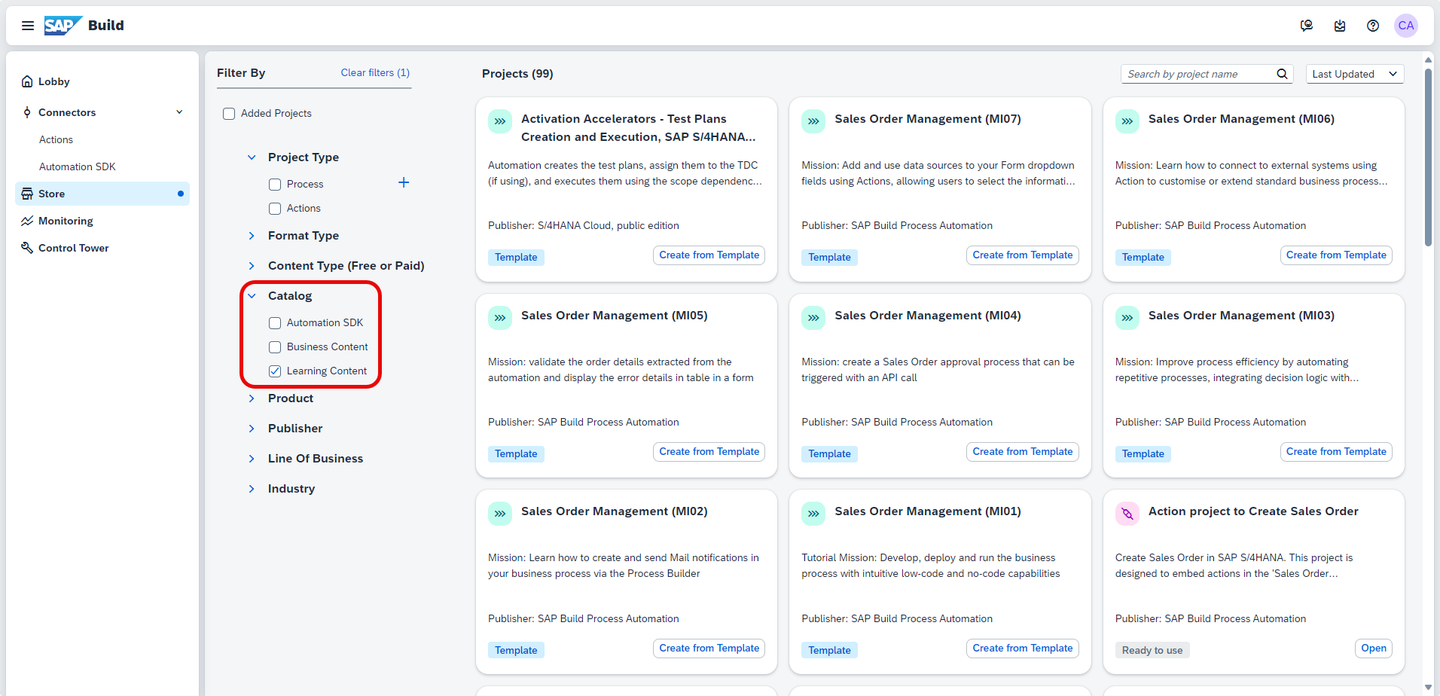This screenshot has width=1440, height=696.
Task: Enable the Business Content catalog checkbox
Action: coord(275,347)
